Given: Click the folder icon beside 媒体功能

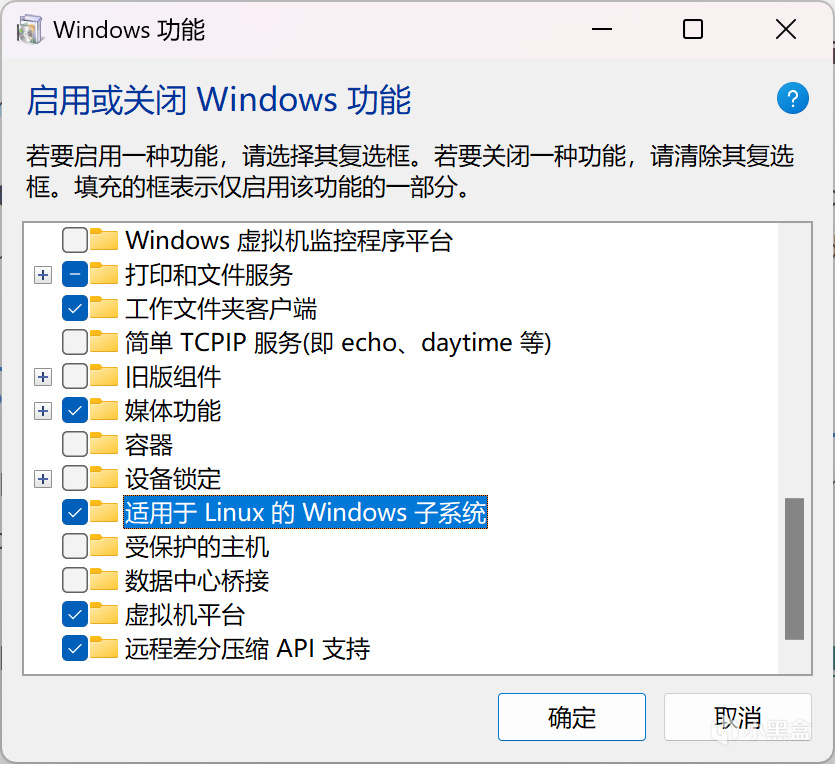Looking at the screenshot, I should [104, 410].
